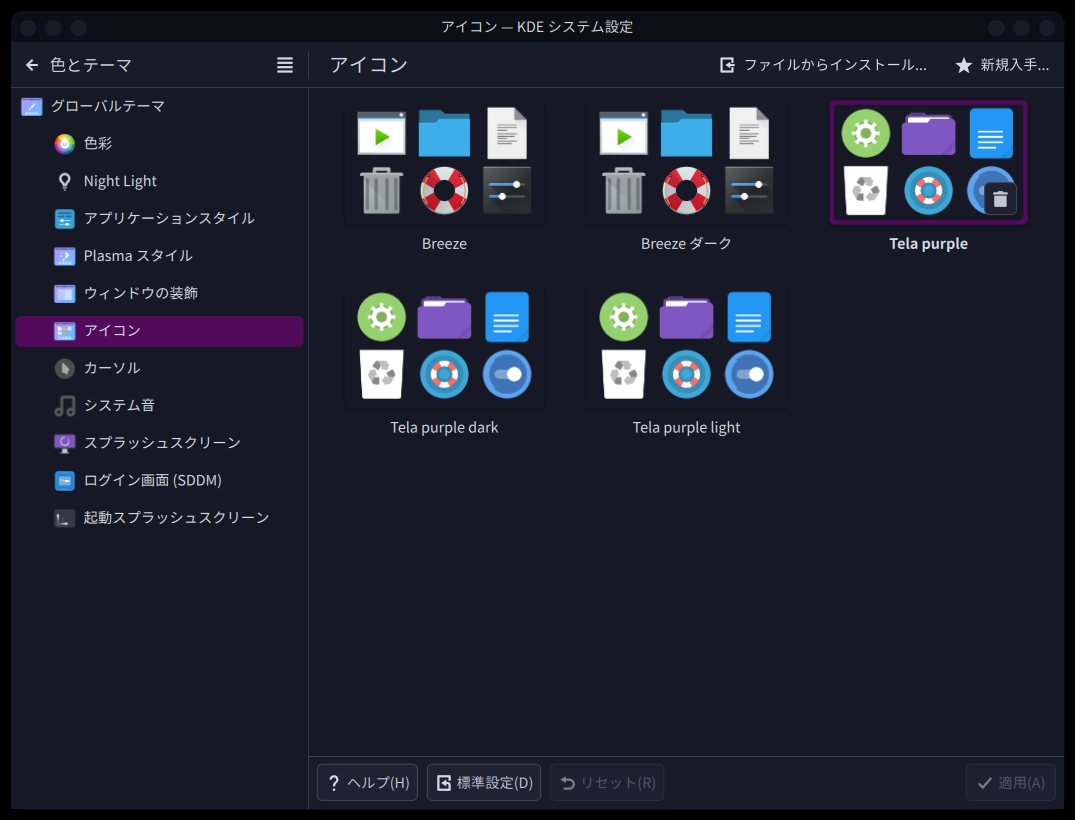This screenshot has width=1075, height=820.
Task: Click the カーソル pointer icon
Action: [64, 368]
